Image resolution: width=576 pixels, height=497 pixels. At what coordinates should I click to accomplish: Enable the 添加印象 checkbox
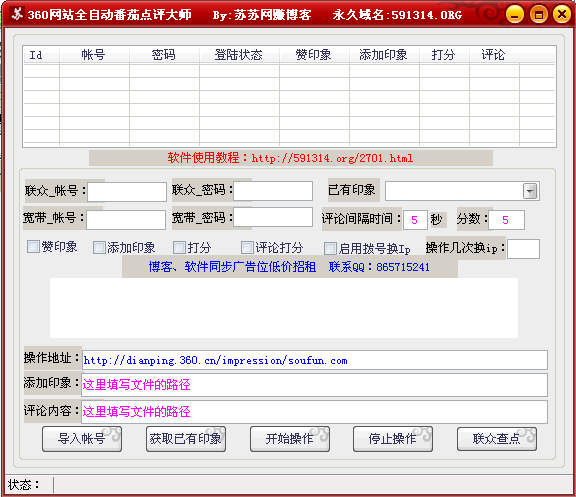click(x=99, y=248)
